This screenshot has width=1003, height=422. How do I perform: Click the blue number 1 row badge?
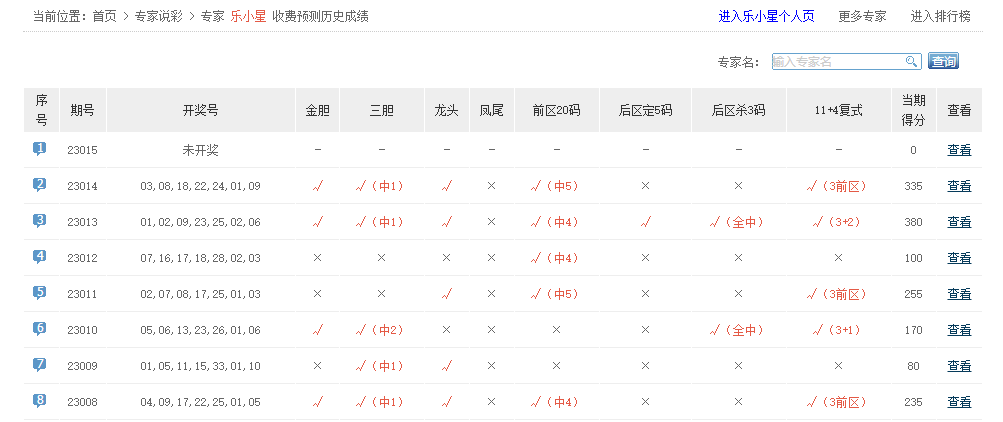[x=40, y=149]
